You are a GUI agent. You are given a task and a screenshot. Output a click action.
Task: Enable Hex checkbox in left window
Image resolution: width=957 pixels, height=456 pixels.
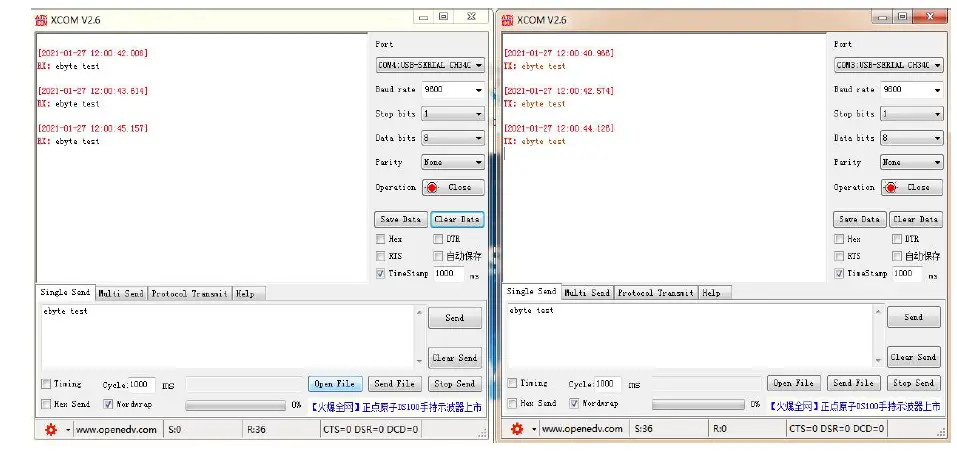[380, 239]
